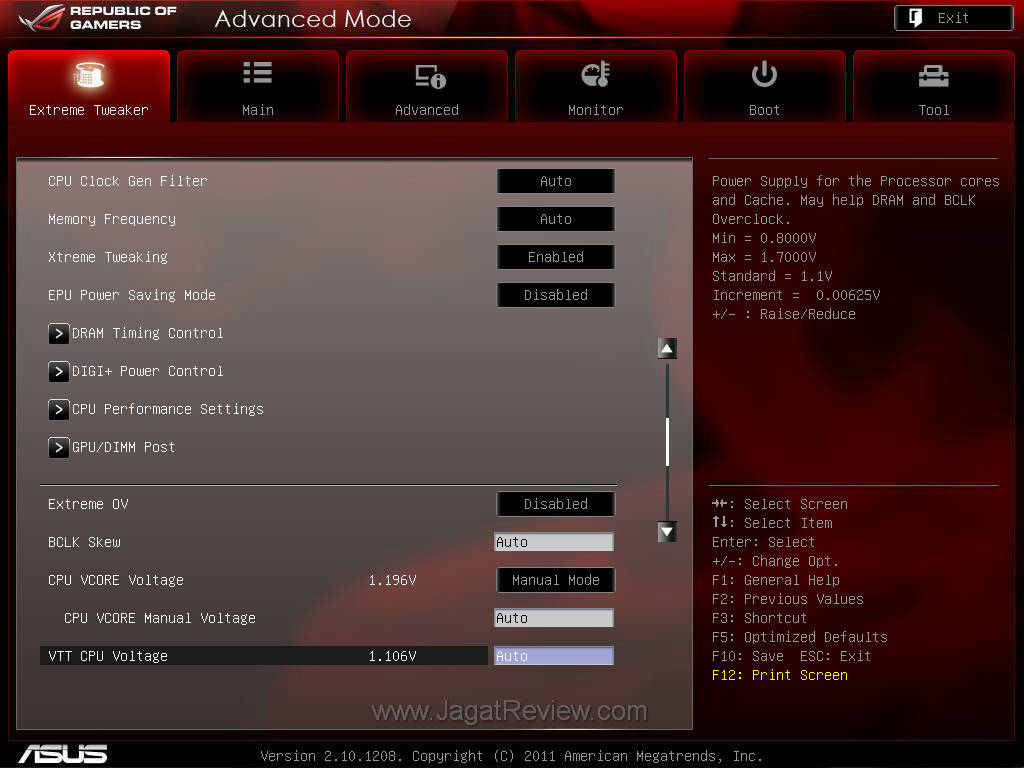Toggle Extreme OV Disabled setting
This screenshot has height=768, width=1024.
pyautogui.click(x=555, y=504)
